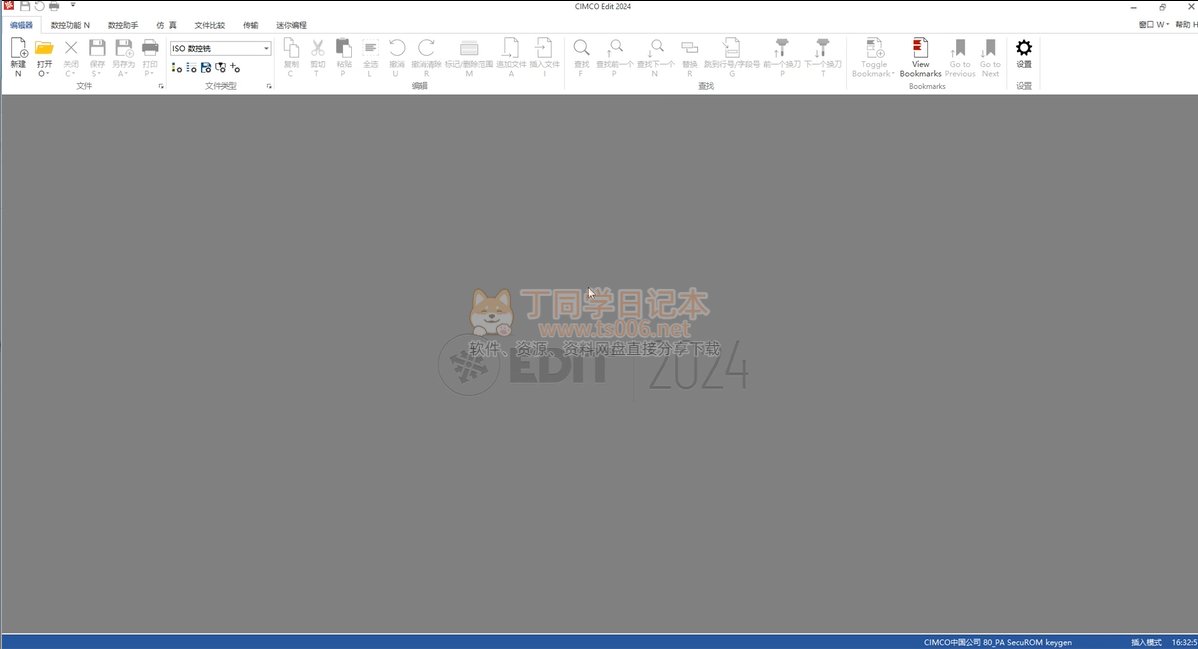Switch to the 迷你编程 tab

pyautogui.click(x=291, y=25)
